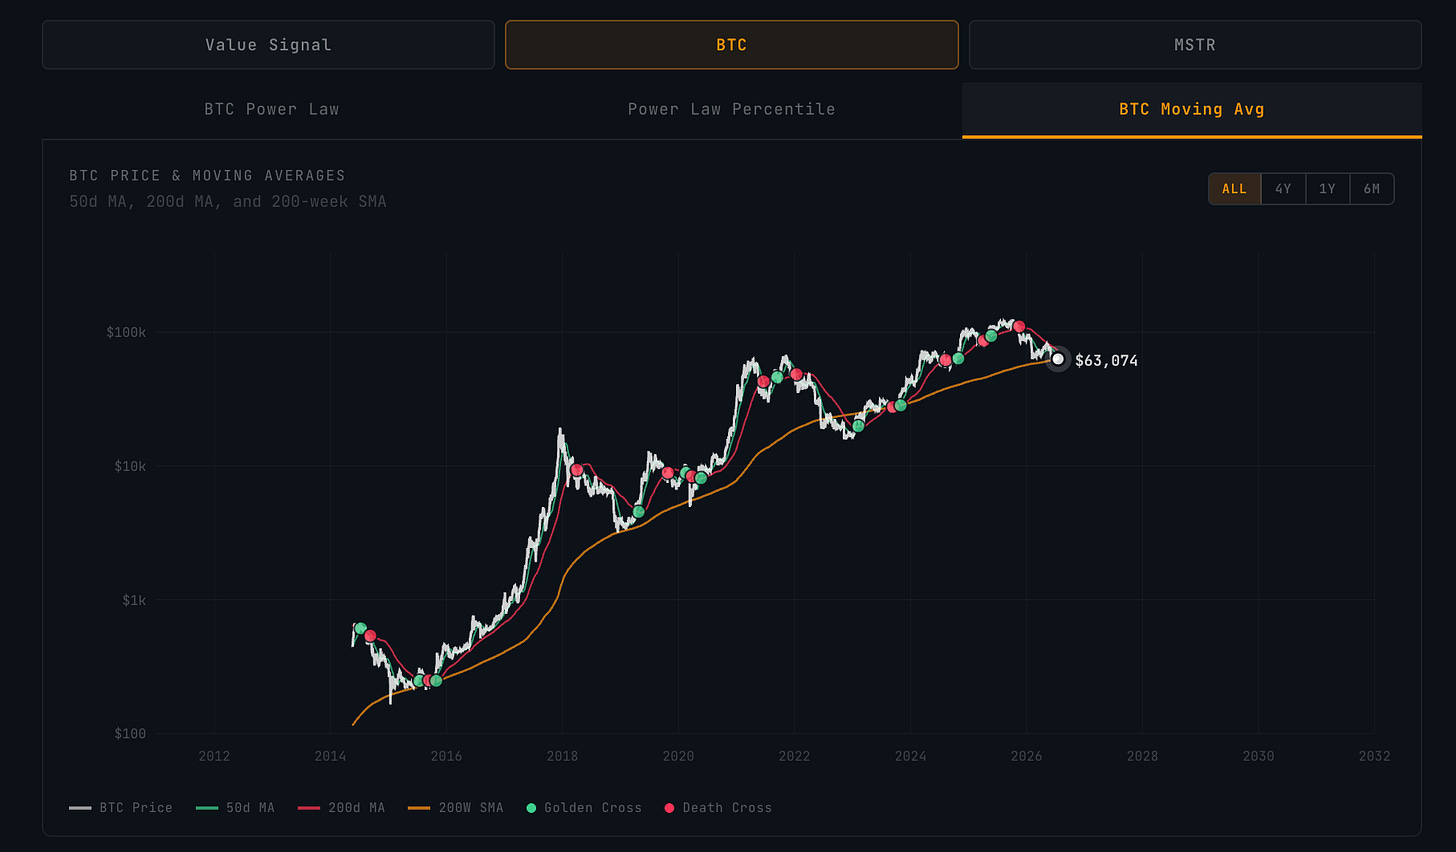The height and width of the screenshot is (852, 1456).
Task: Click the Golden Cross legend icon
Action: (531, 808)
